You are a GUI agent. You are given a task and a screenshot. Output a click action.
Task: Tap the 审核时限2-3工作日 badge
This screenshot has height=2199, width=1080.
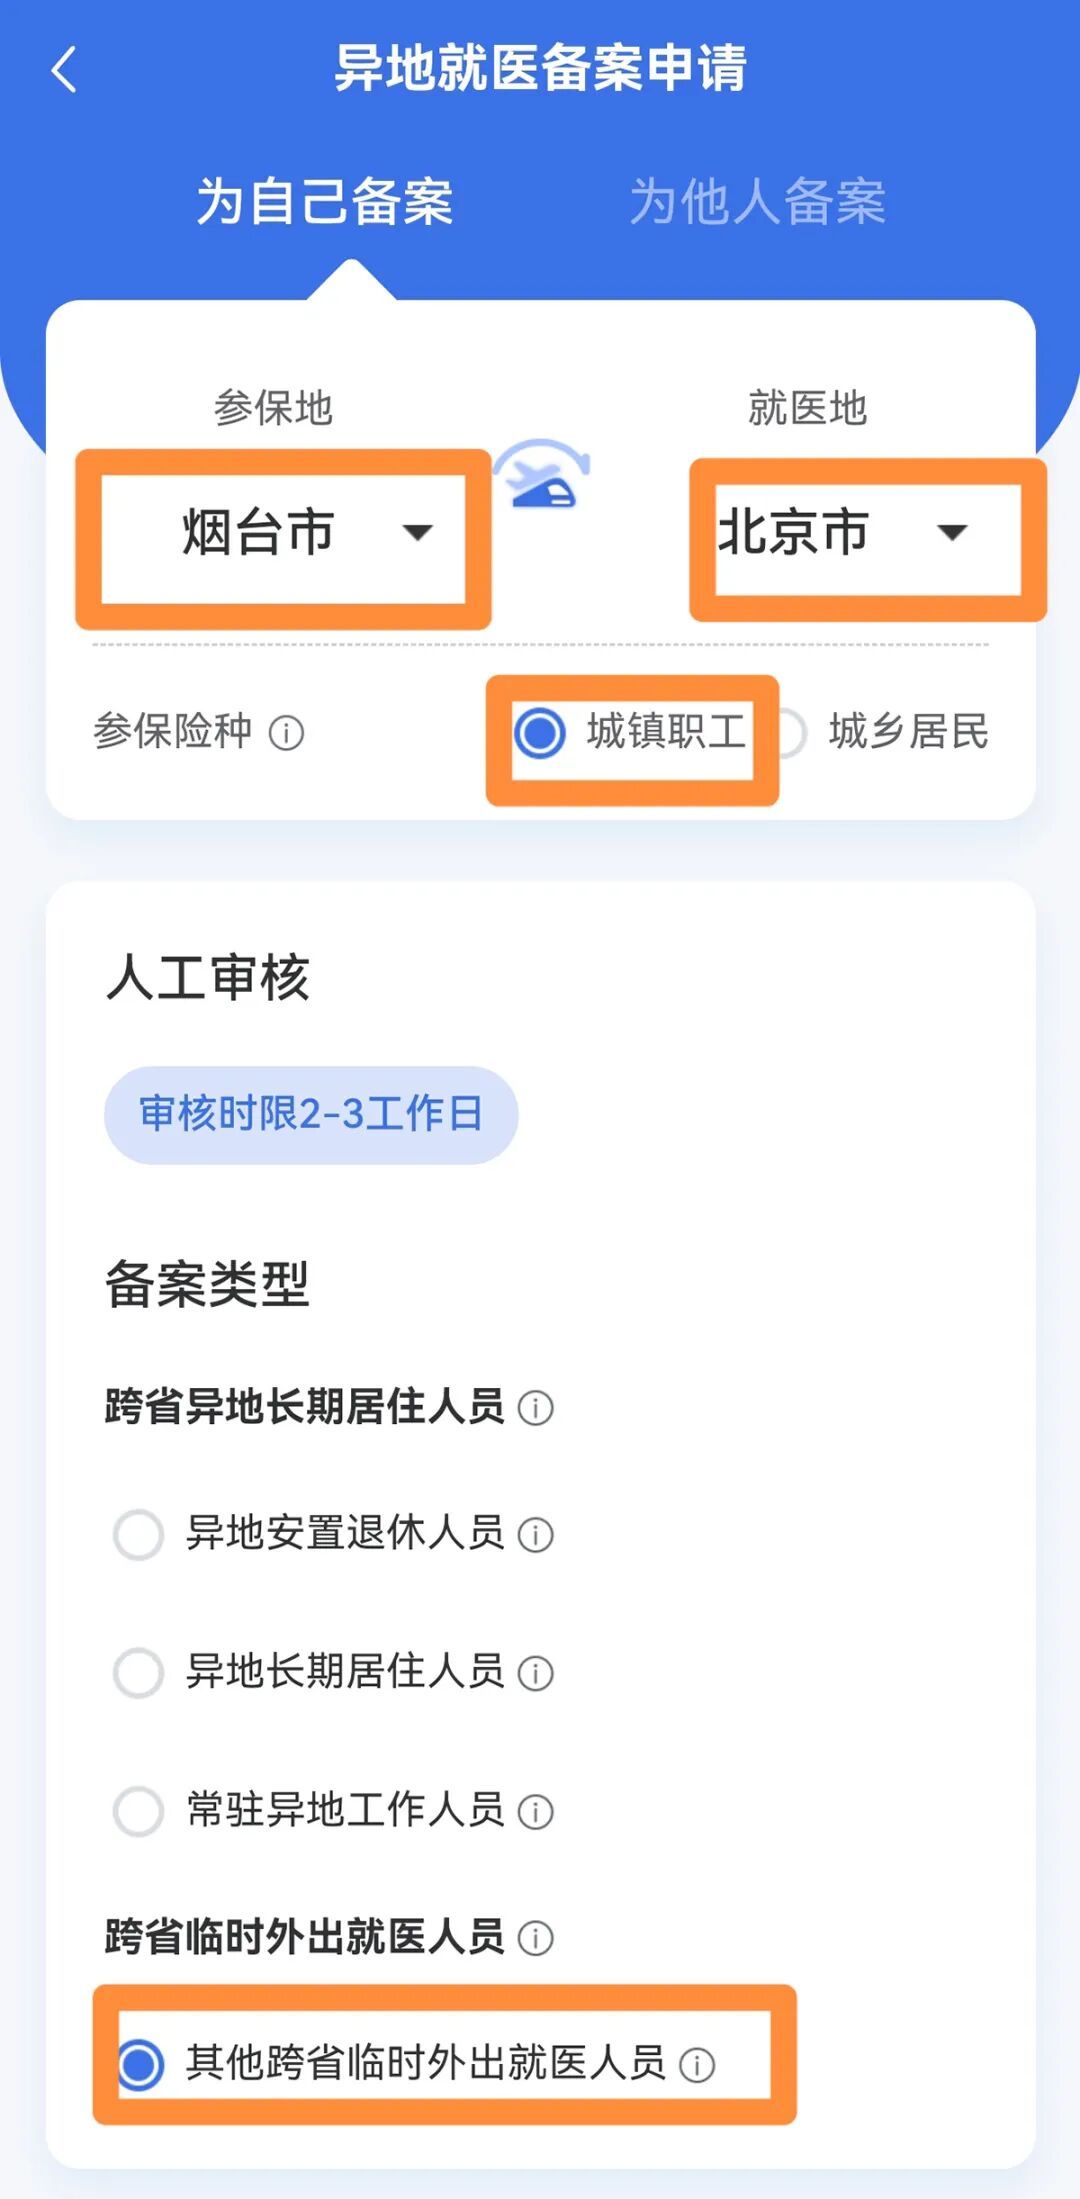311,1114
